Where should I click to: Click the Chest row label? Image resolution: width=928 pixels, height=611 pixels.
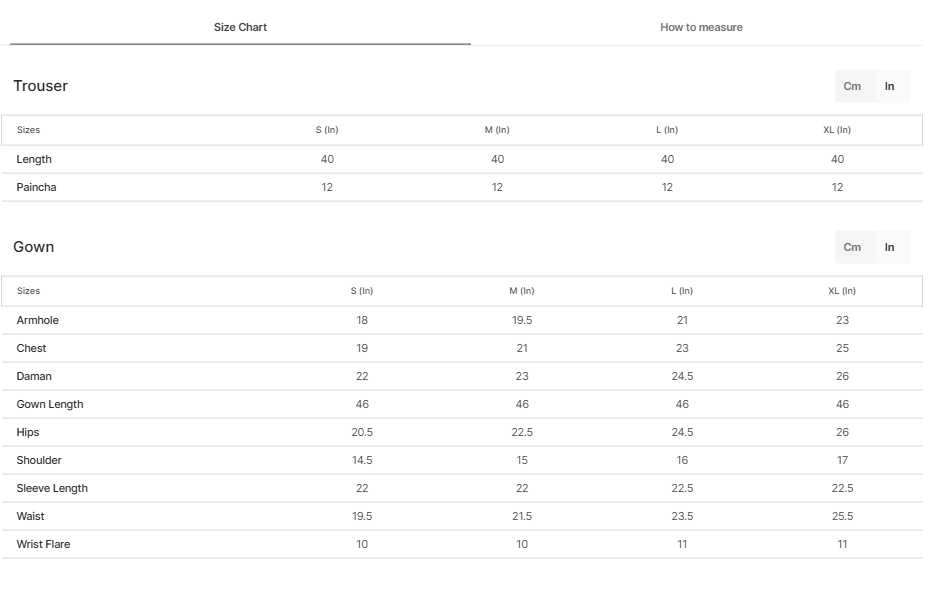(32, 348)
